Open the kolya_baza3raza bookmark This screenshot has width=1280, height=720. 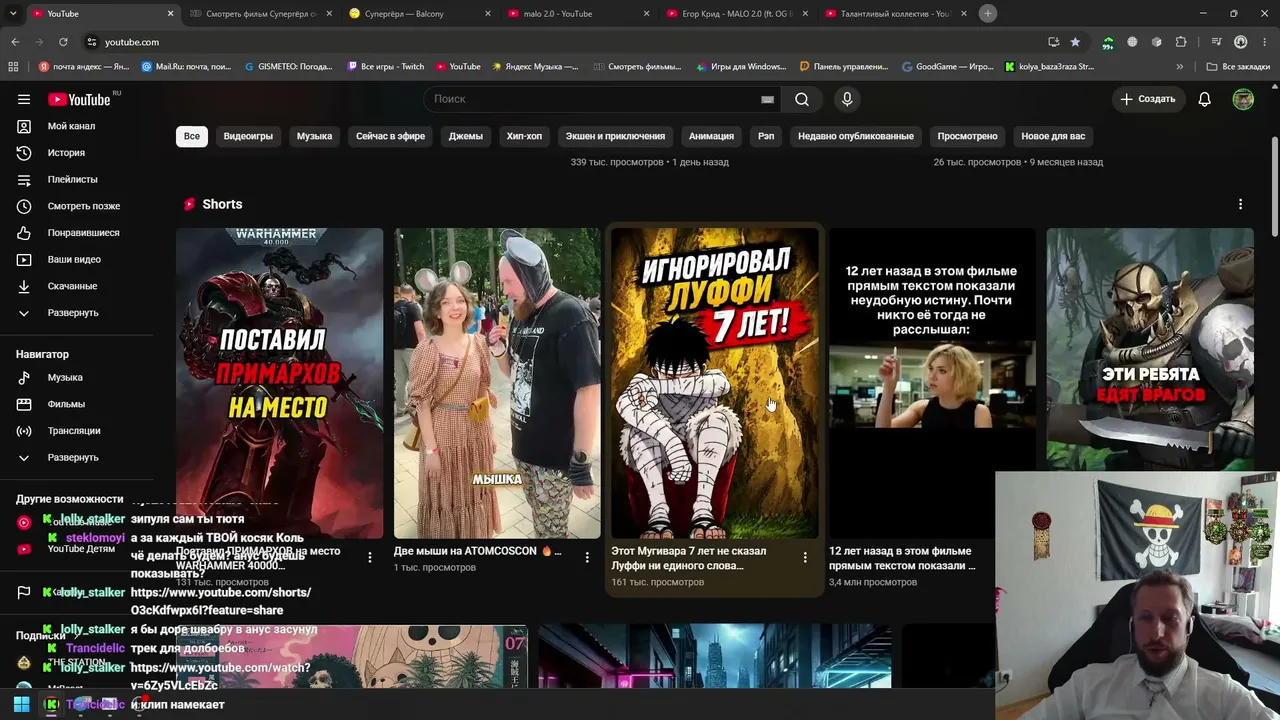[1050, 67]
